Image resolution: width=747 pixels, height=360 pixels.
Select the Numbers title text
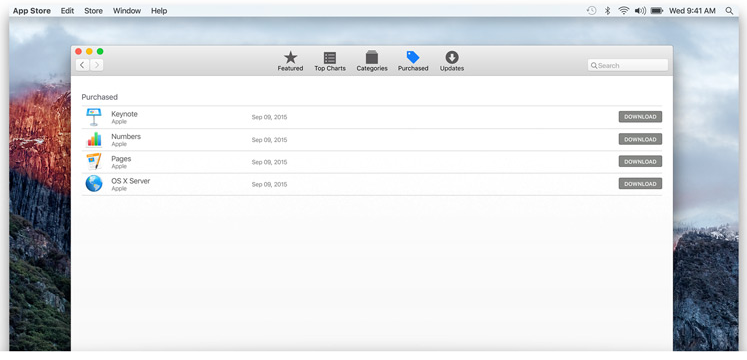[126, 136]
